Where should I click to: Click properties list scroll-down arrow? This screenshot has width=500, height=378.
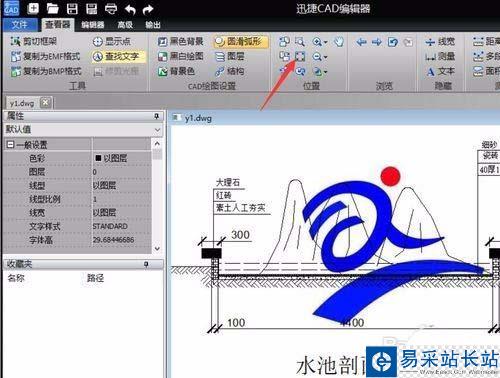(157, 249)
